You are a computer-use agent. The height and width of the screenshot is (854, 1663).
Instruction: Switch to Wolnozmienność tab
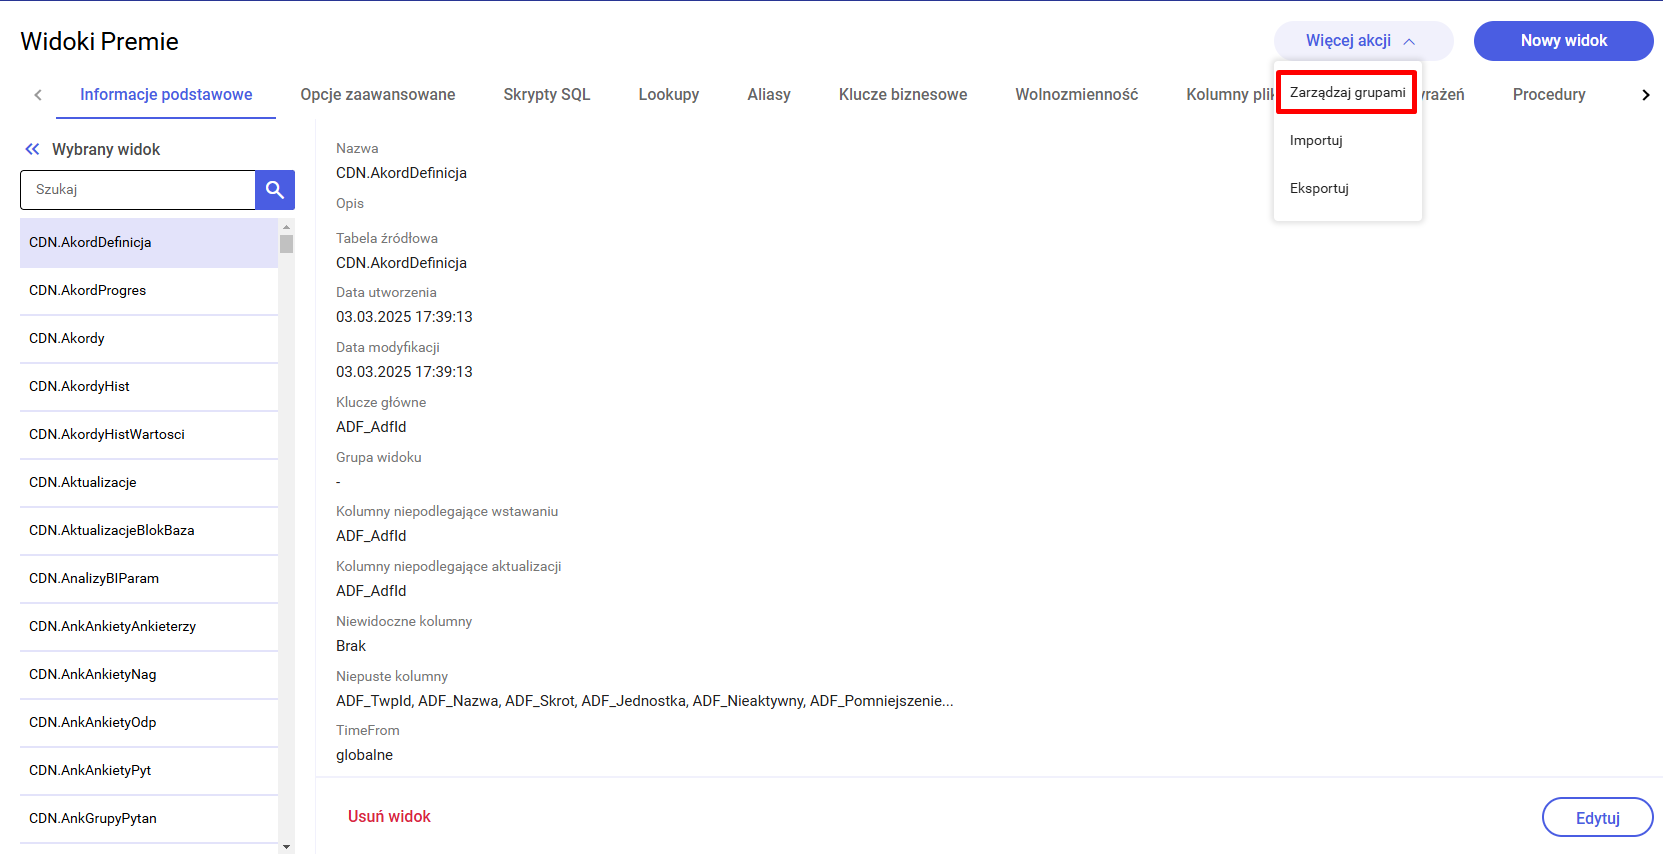click(x=1077, y=95)
